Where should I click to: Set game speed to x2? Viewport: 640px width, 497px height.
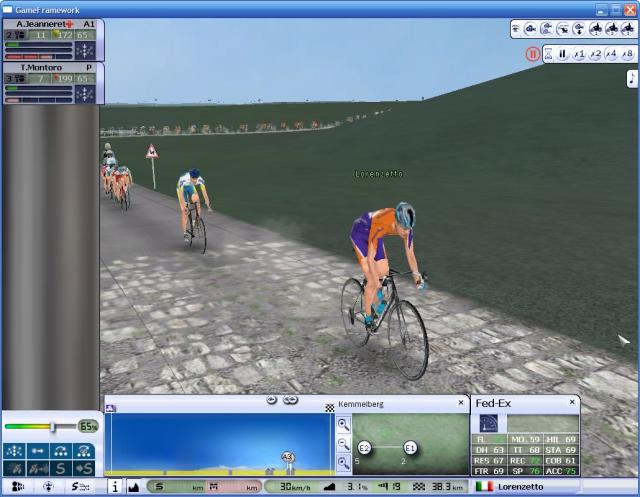(x=595, y=54)
